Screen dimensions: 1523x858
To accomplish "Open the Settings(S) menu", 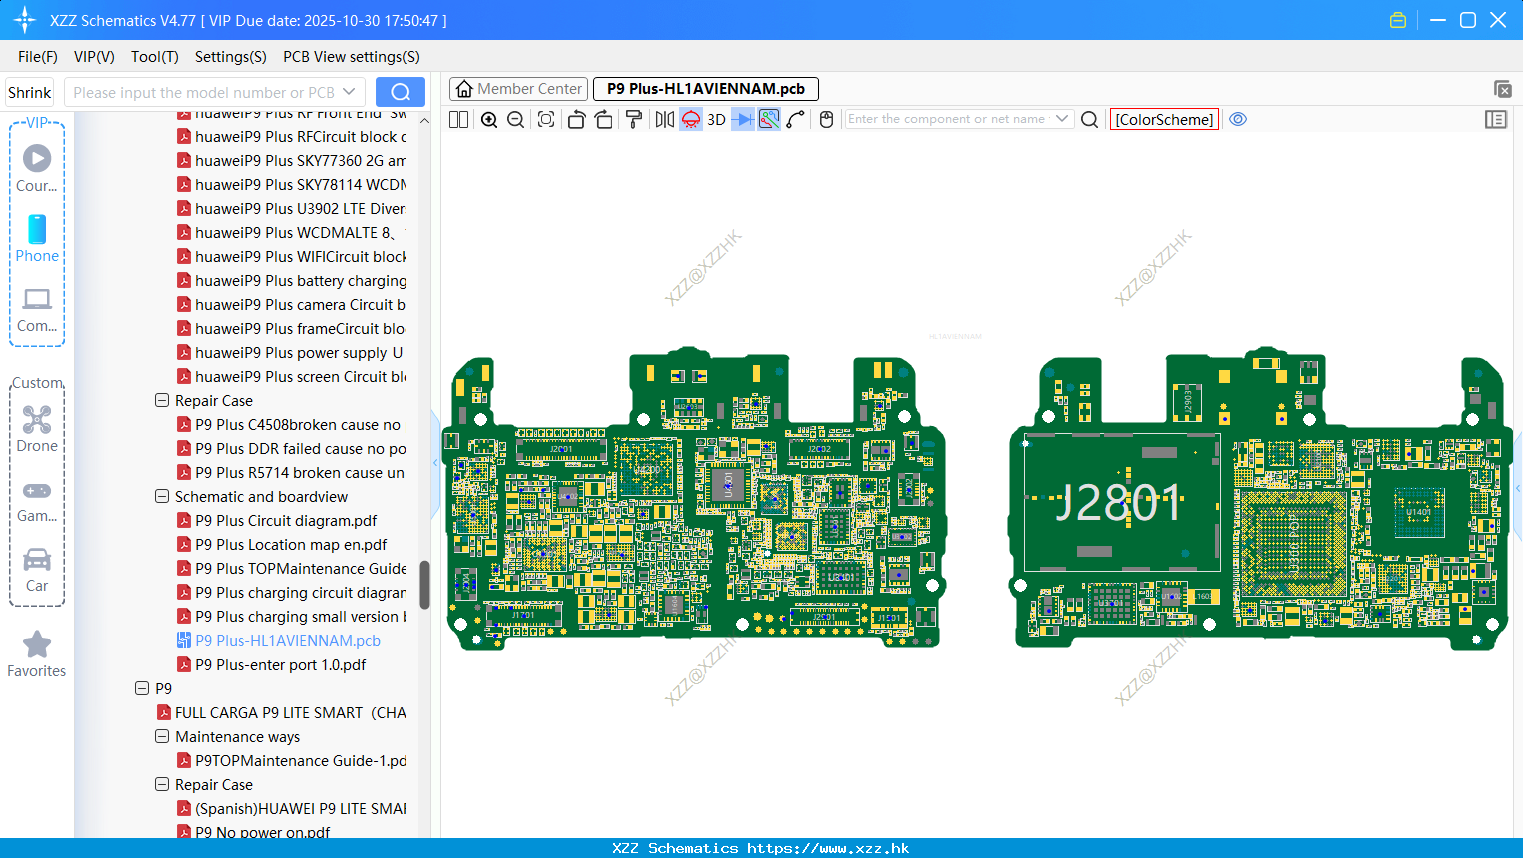I will (x=231, y=57).
